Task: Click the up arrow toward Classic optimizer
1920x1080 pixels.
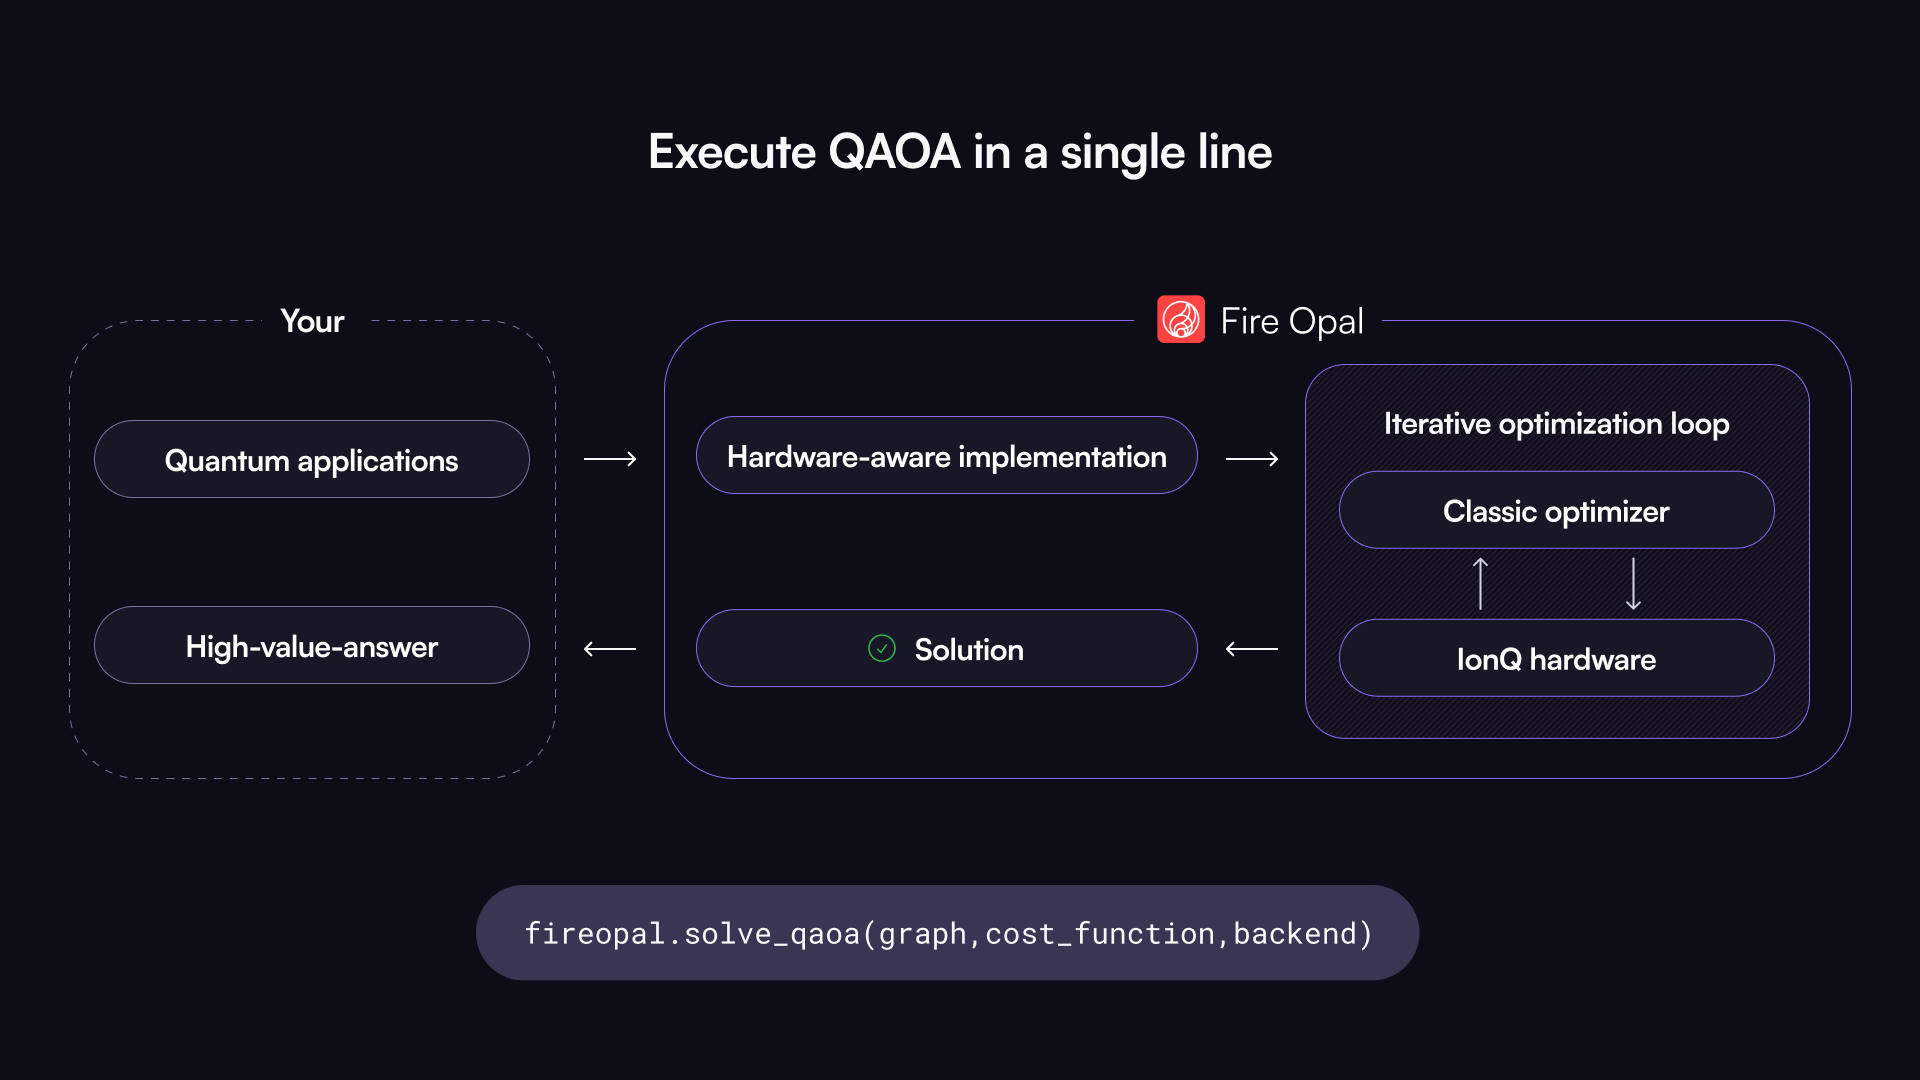Action: [1481, 584]
